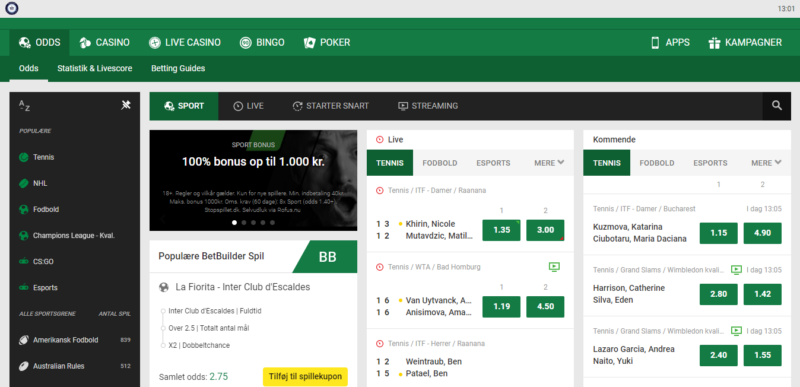
Task: Select the Odds sub-tab
Action: coord(29,68)
